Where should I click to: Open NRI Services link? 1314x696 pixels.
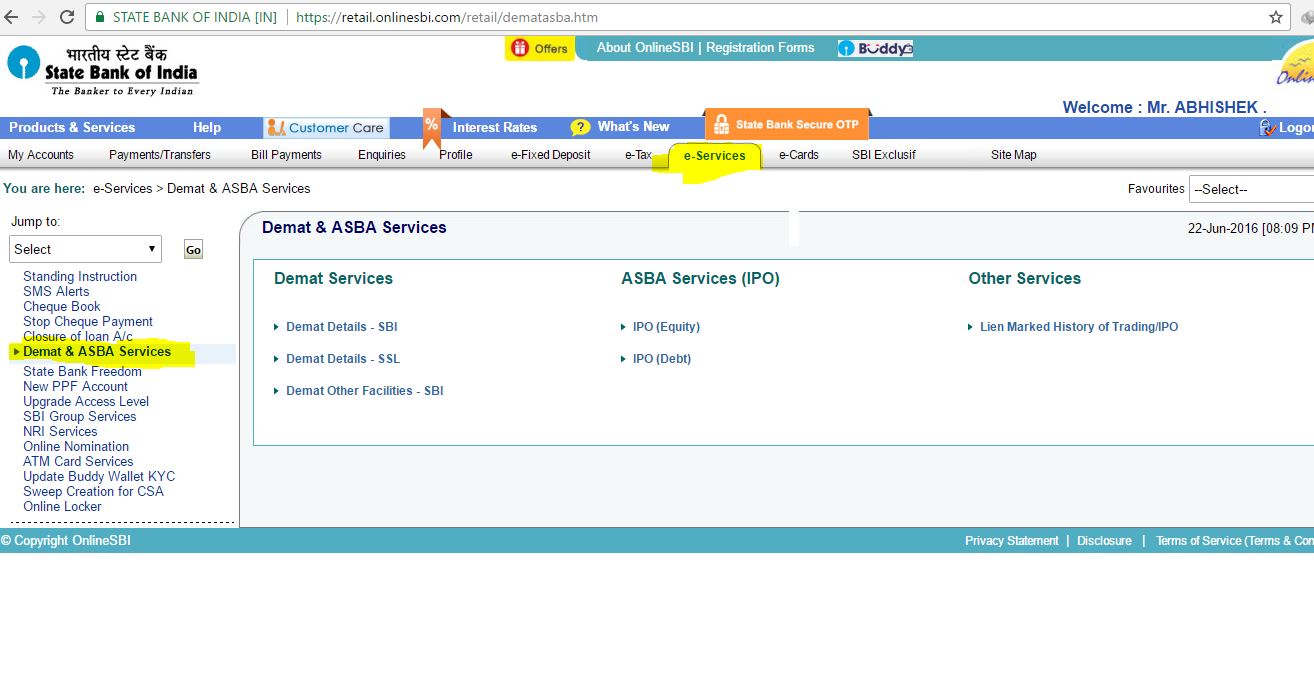pos(60,432)
